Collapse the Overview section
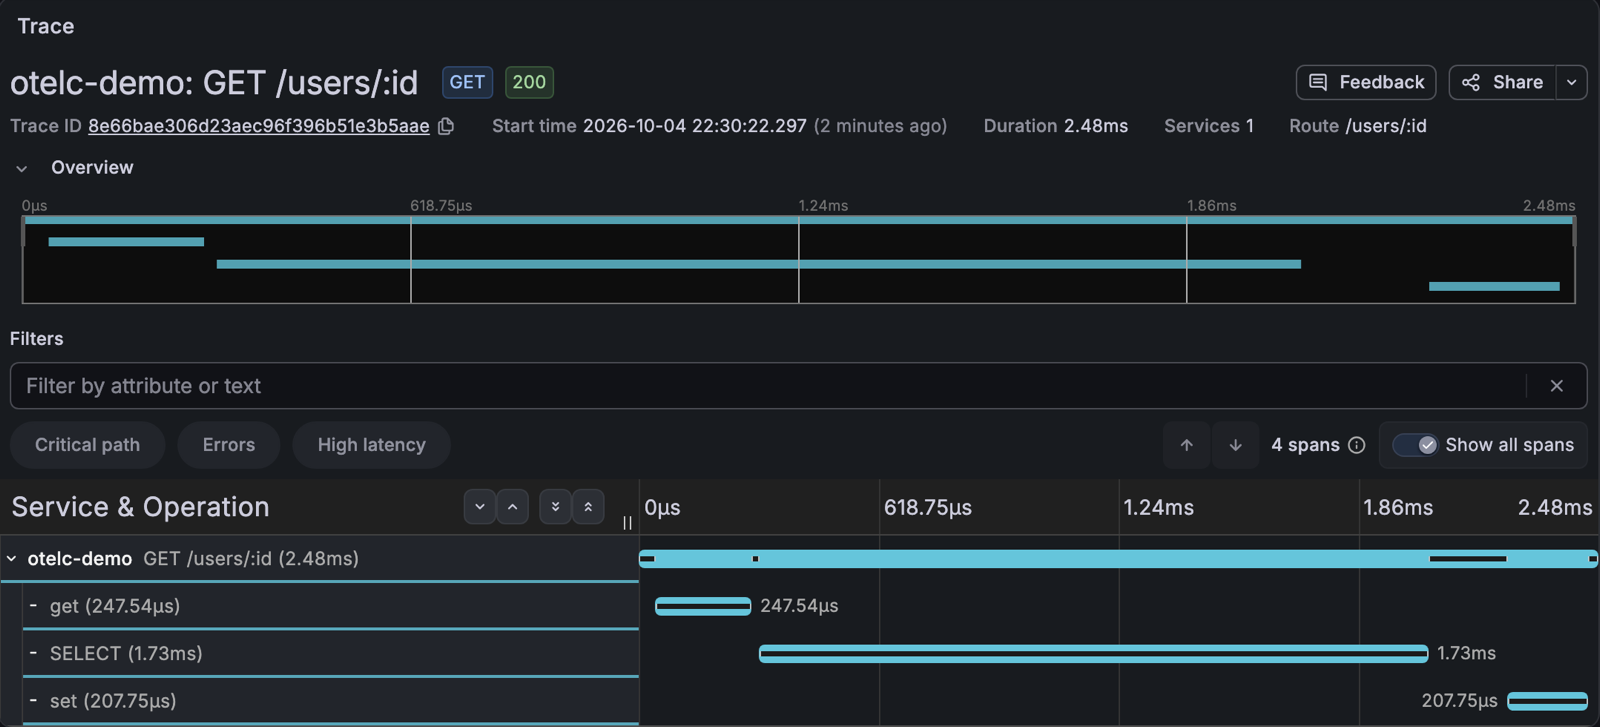This screenshot has height=727, width=1600. pos(22,168)
